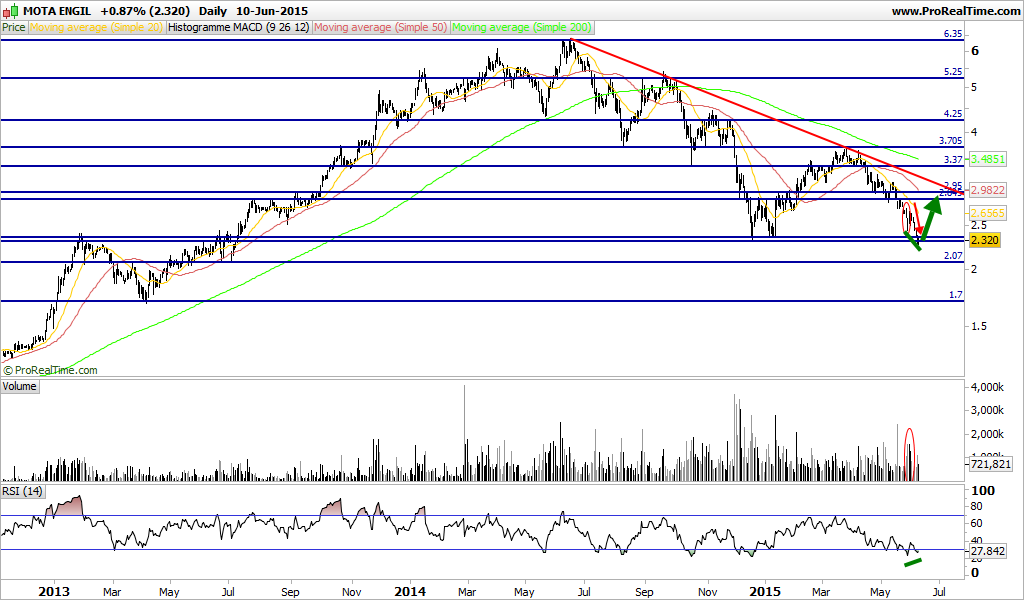The width and height of the screenshot is (1024, 600).
Task: Open the www.ProRealTime.com link
Action: (x=955, y=11)
